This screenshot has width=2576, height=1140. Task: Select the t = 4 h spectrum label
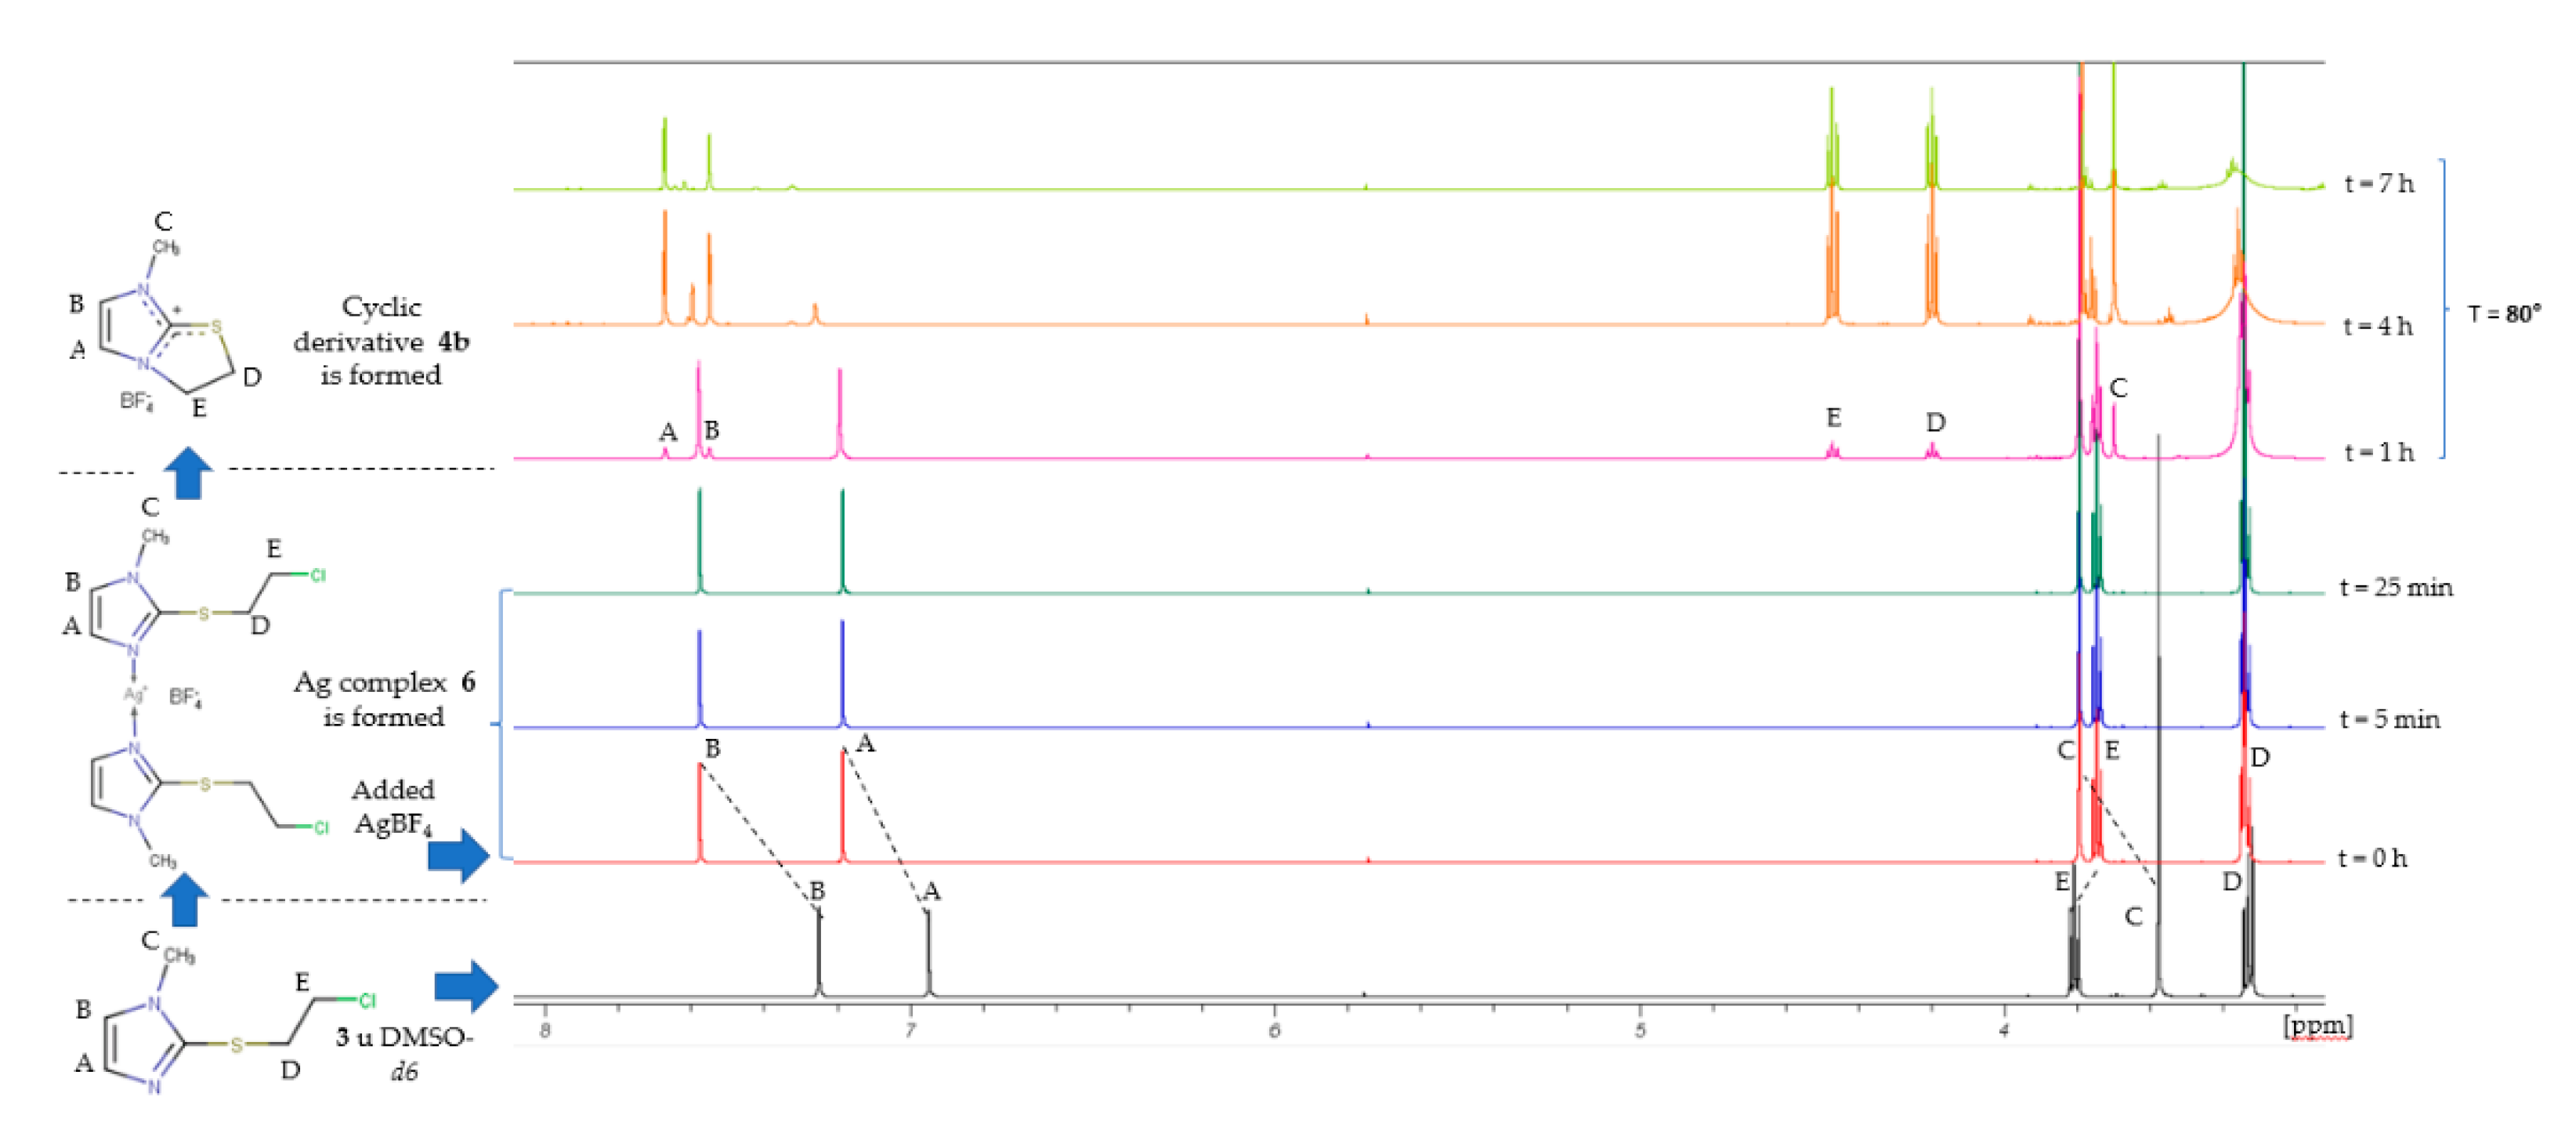click(2378, 326)
